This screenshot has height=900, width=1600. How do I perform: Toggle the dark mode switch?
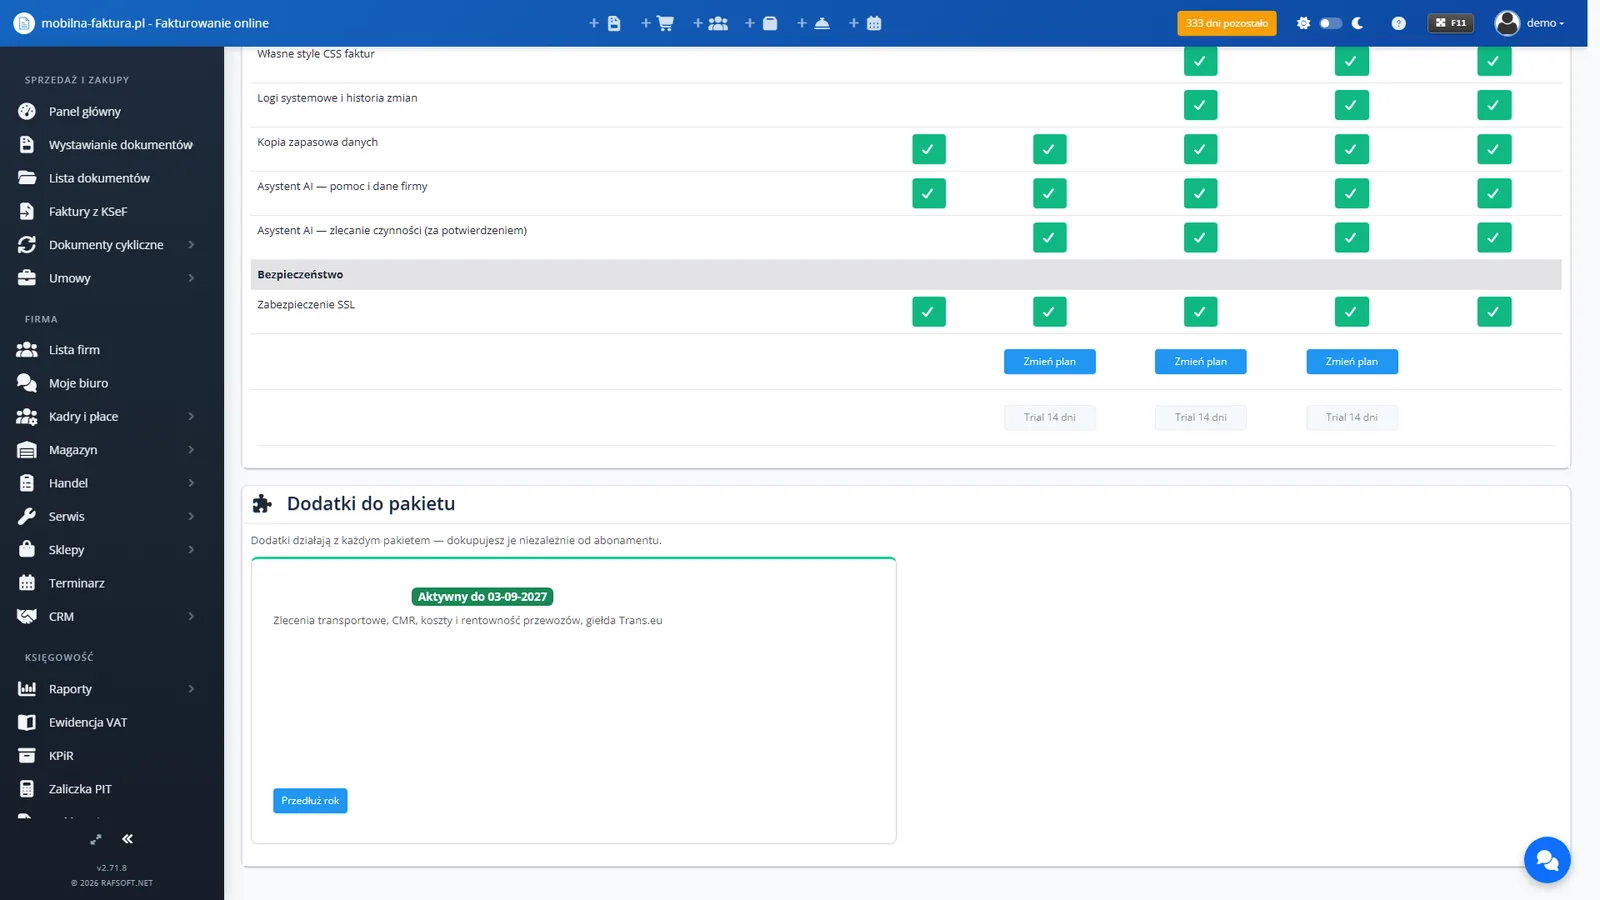pyautogui.click(x=1330, y=23)
